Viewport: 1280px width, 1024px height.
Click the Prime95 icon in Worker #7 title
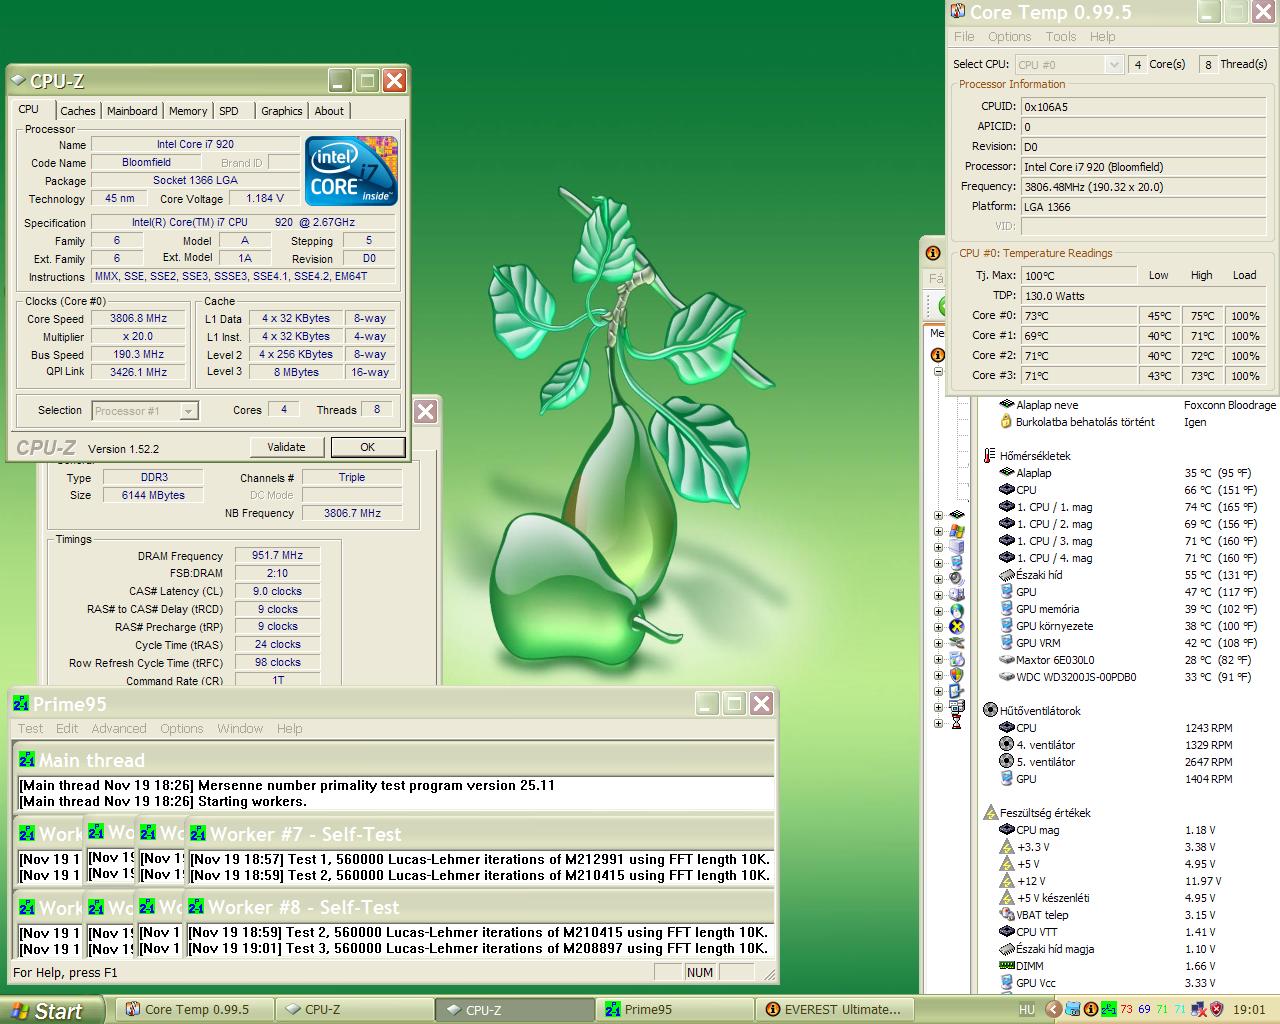pyautogui.click(x=198, y=834)
